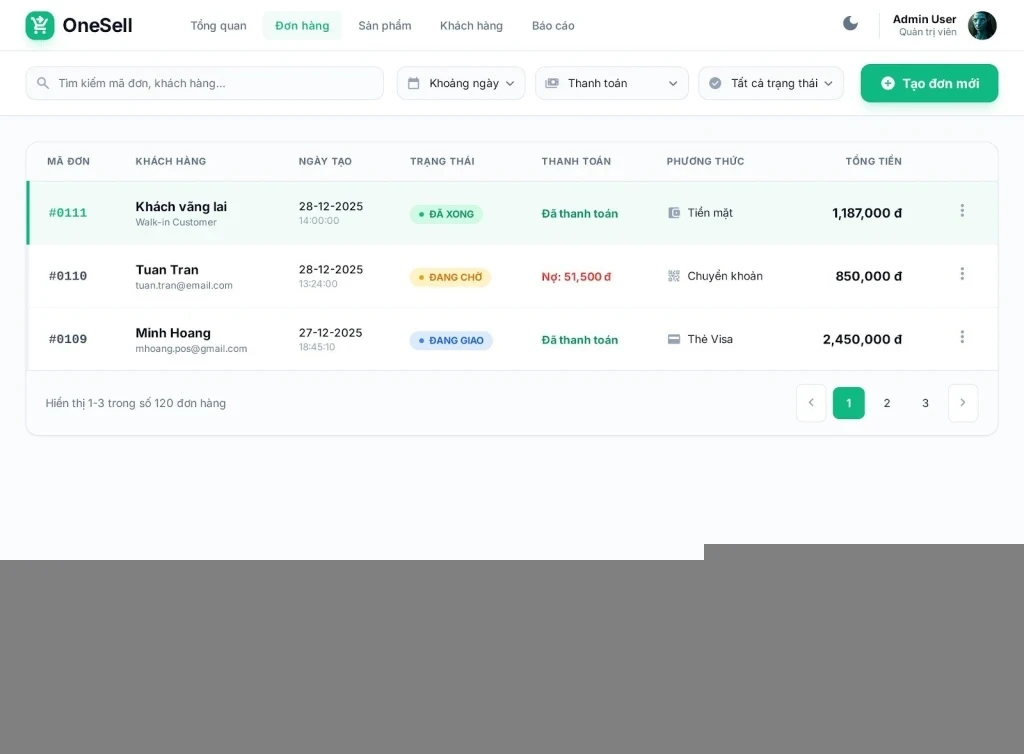Click the card icon beside Thẻ Visa
Screen dimensions: 1024x754
674,339
